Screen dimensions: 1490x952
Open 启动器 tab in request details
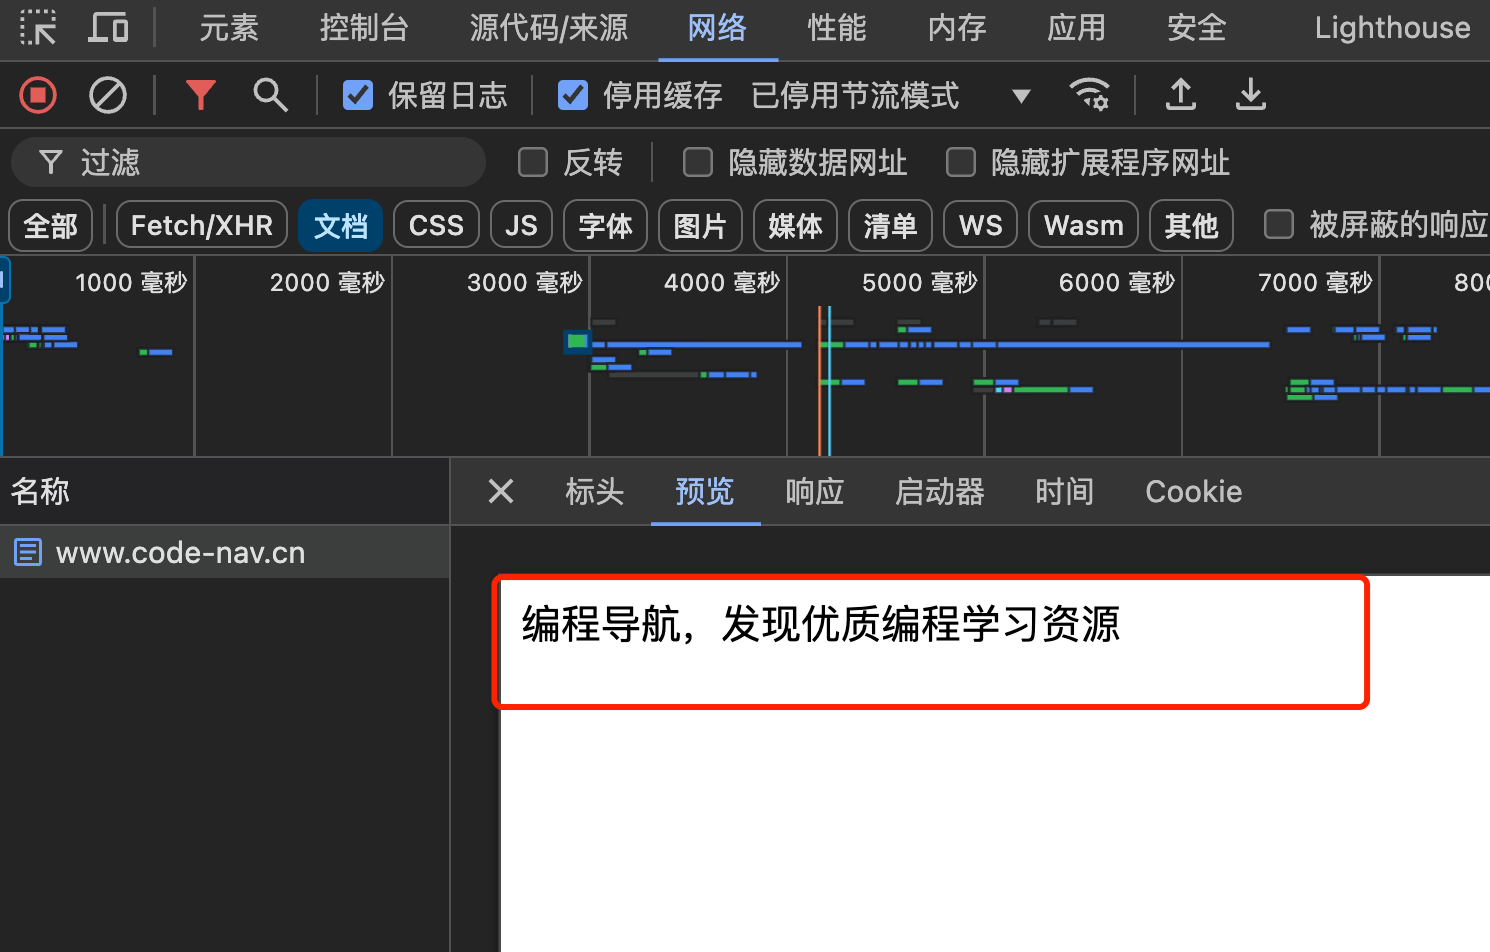tap(940, 491)
